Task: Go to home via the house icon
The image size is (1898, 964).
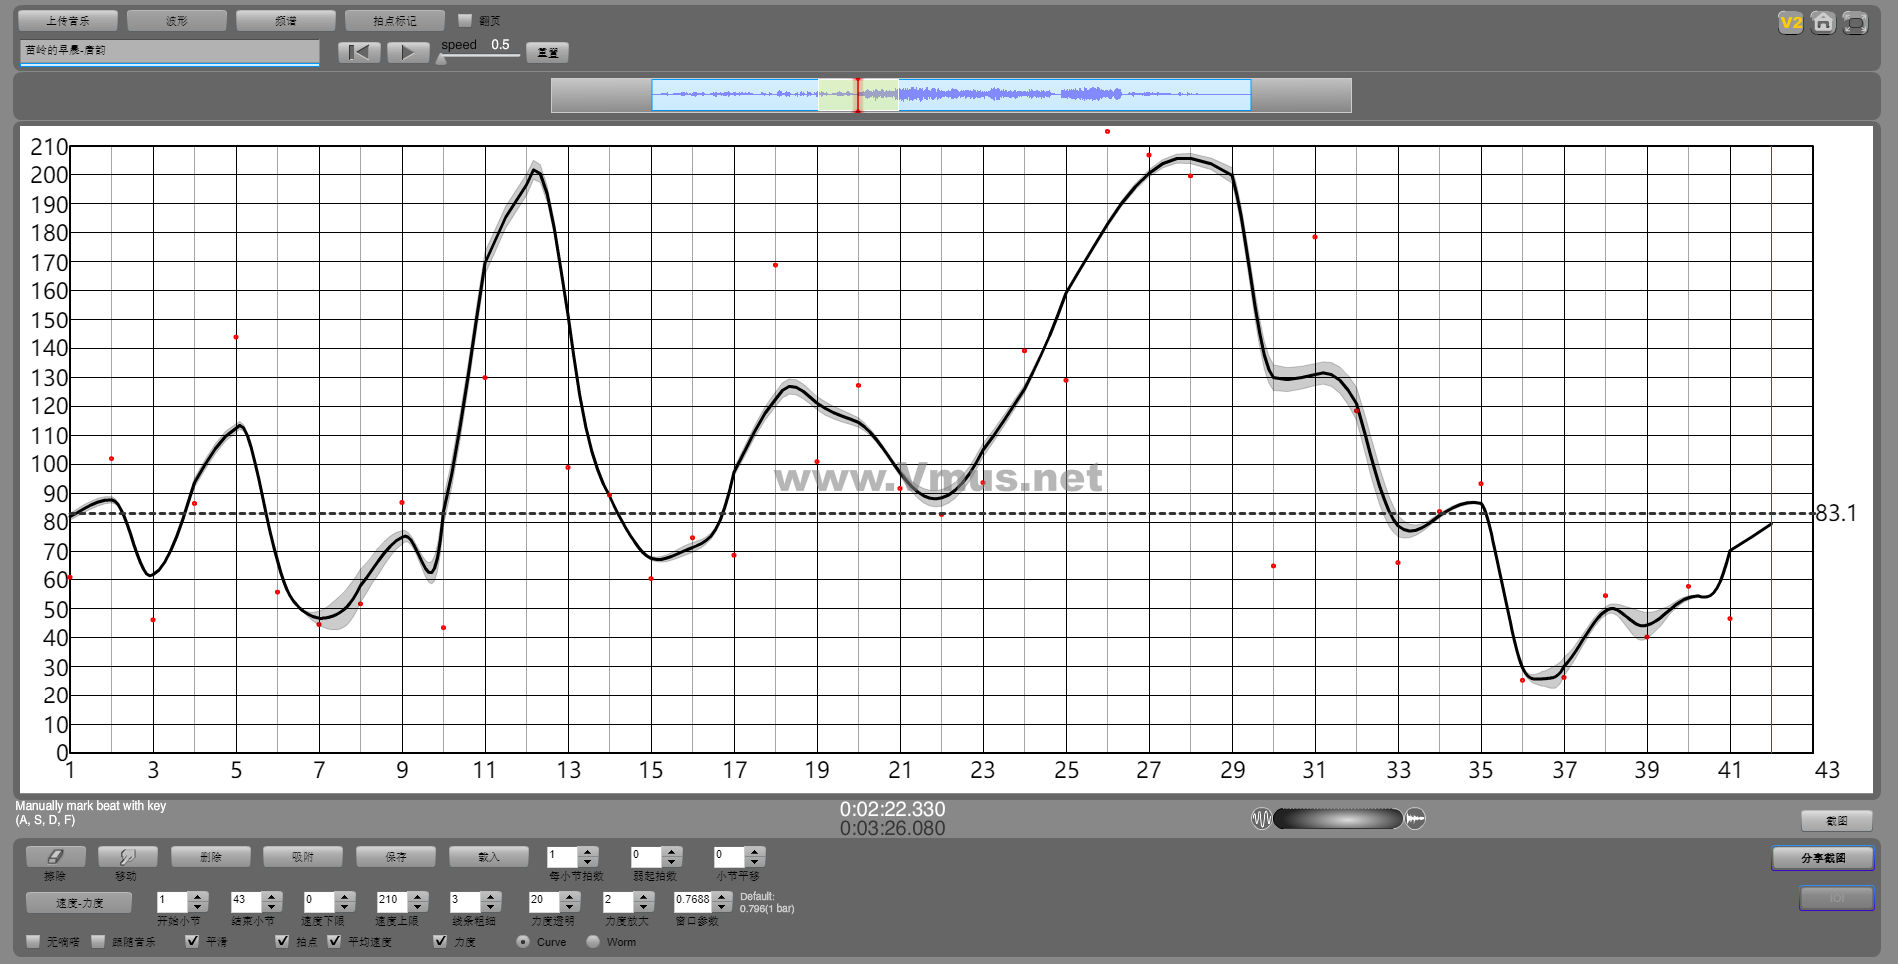Action: 1823,23
